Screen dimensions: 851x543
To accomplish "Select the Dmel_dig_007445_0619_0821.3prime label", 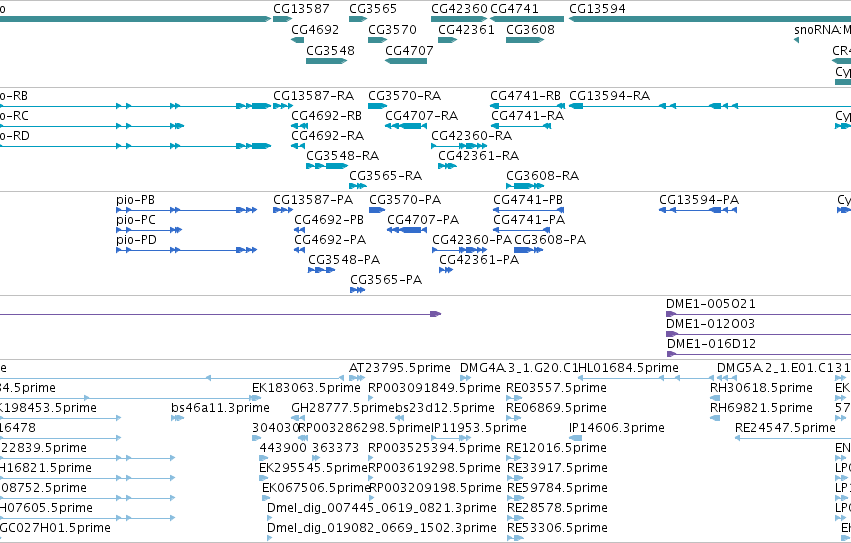I will point(382,508).
